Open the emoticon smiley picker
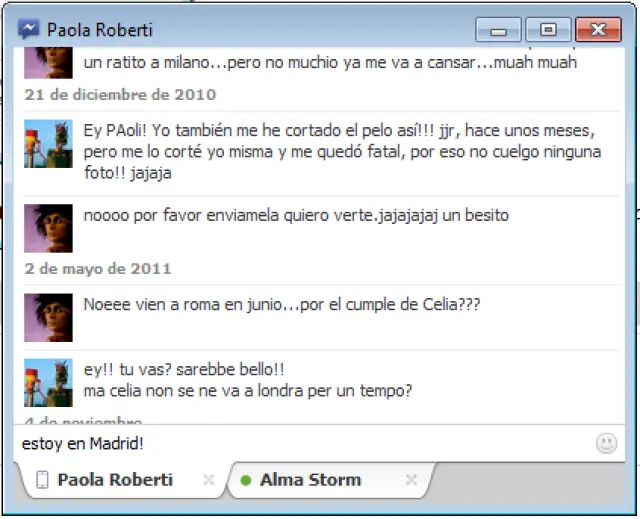The image size is (640, 519). (607, 443)
